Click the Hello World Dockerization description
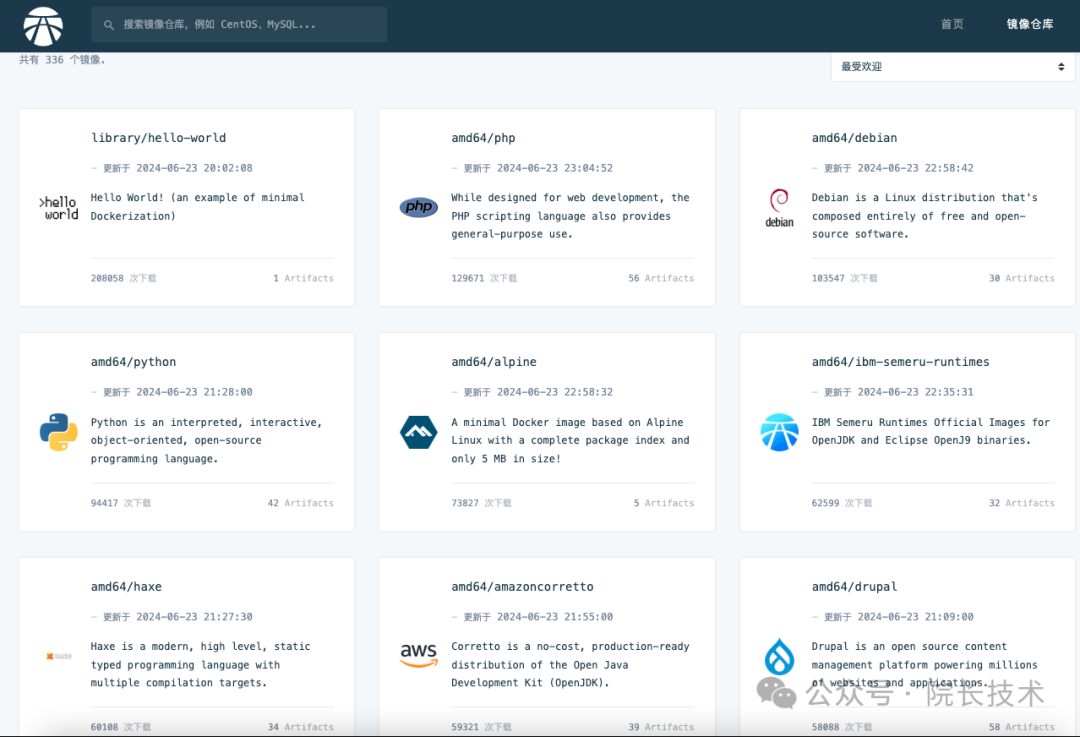Screen dimensions: 1080x737 click(198, 207)
